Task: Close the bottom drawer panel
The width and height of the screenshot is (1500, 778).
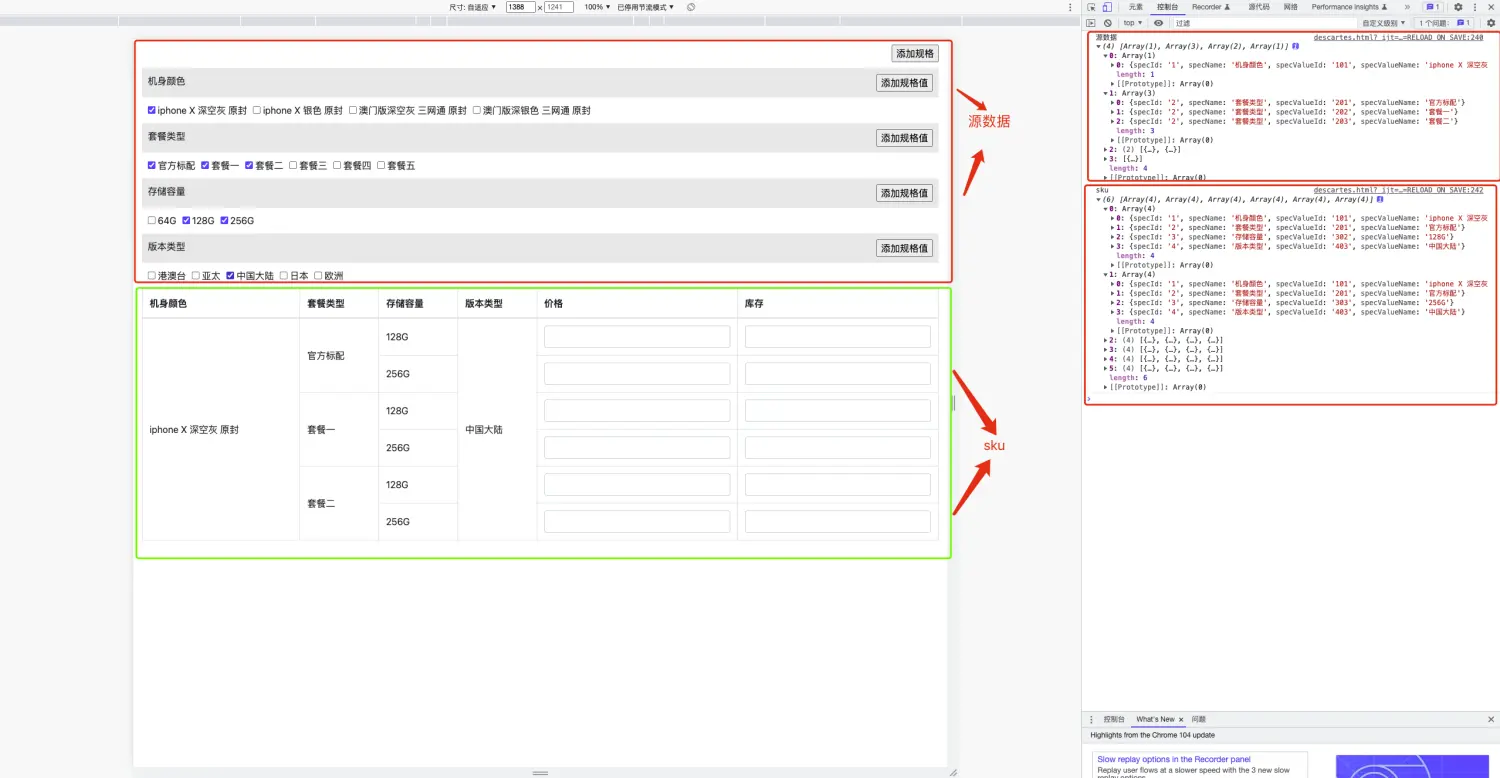Action: (1491, 719)
